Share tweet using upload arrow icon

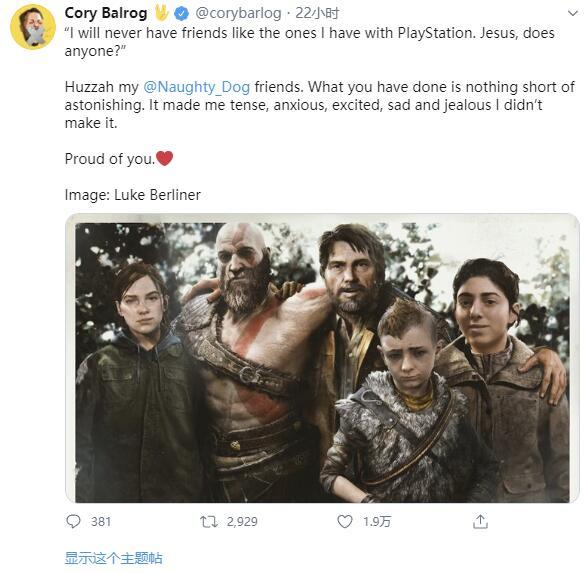pyautogui.click(x=480, y=521)
